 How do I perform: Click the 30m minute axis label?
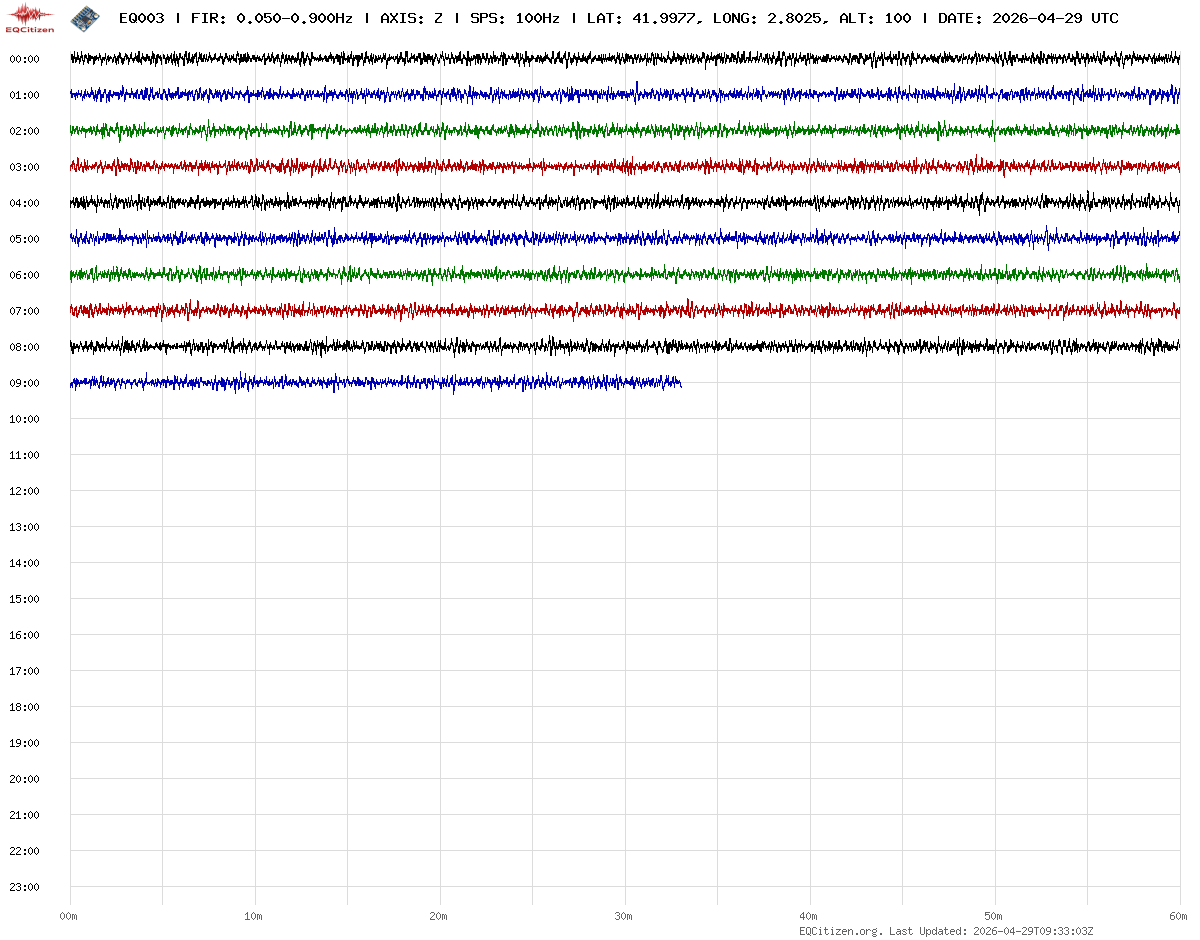coord(623,916)
